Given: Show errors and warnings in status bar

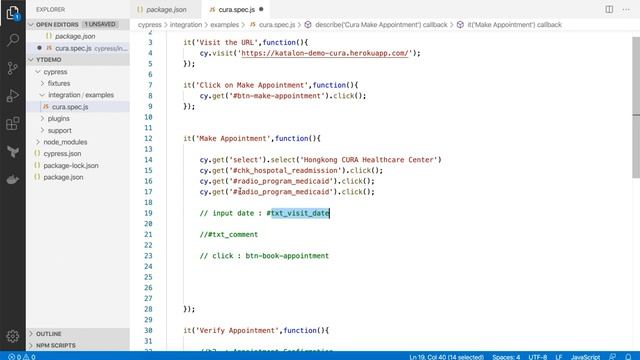Looking at the screenshot, I should click(x=22, y=357).
